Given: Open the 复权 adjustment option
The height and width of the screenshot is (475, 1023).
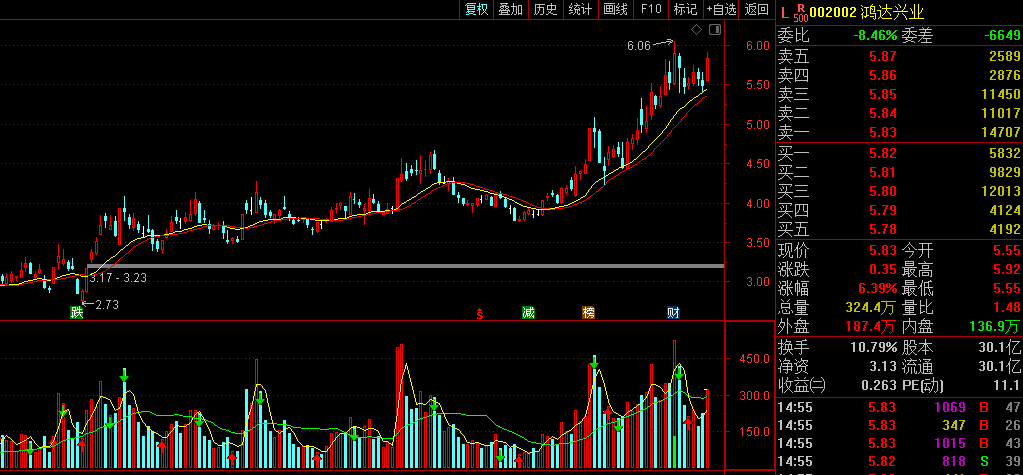Looking at the screenshot, I should [476, 10].
